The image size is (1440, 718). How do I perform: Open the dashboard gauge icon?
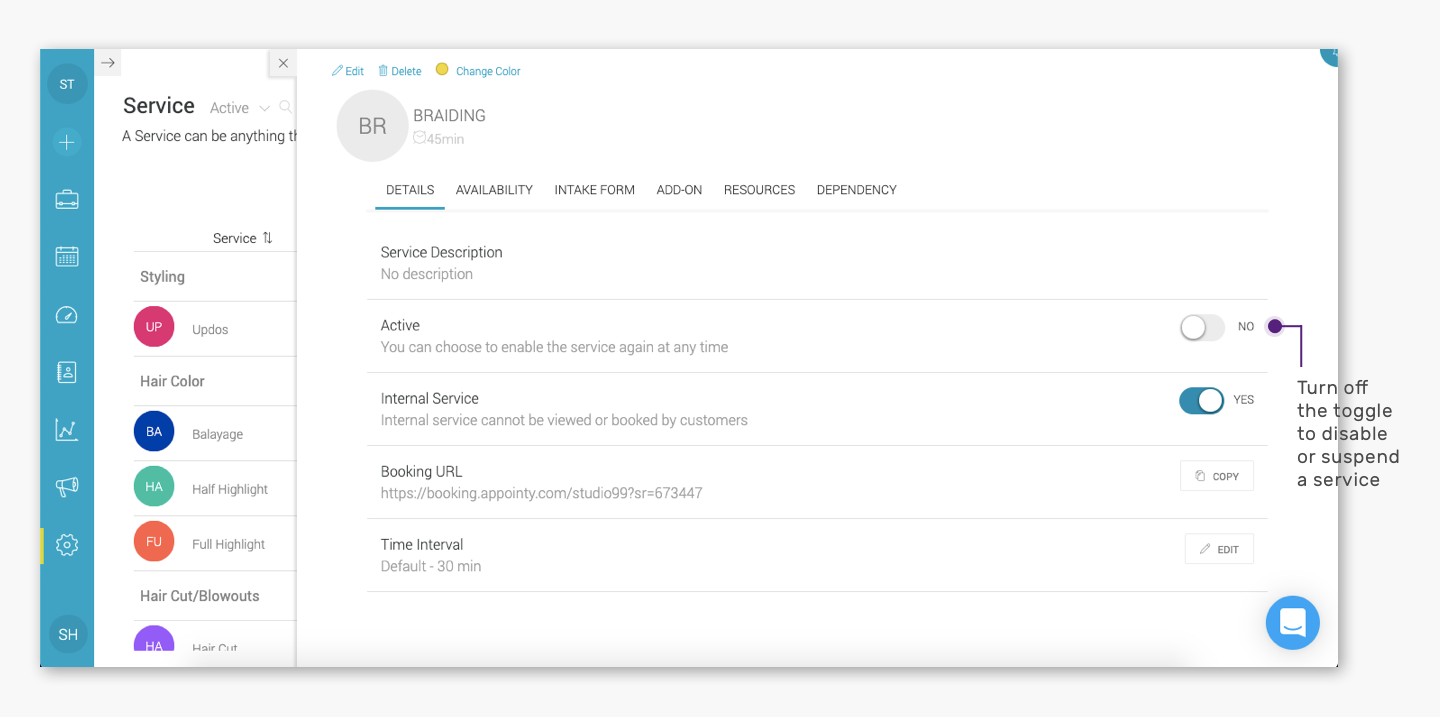click(x=67, y=315)
